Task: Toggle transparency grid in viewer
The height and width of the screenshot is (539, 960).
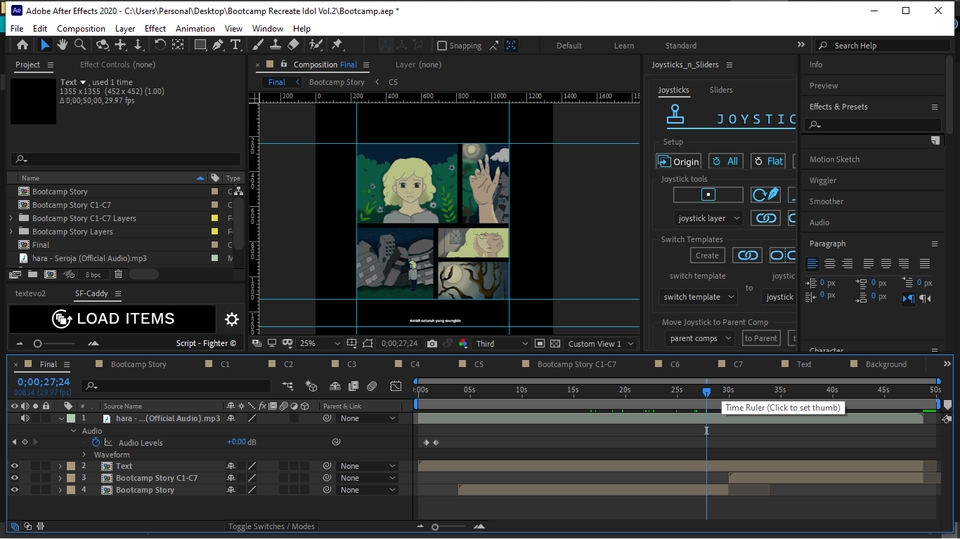Action: pyautogui.click(x=555, y=344)
